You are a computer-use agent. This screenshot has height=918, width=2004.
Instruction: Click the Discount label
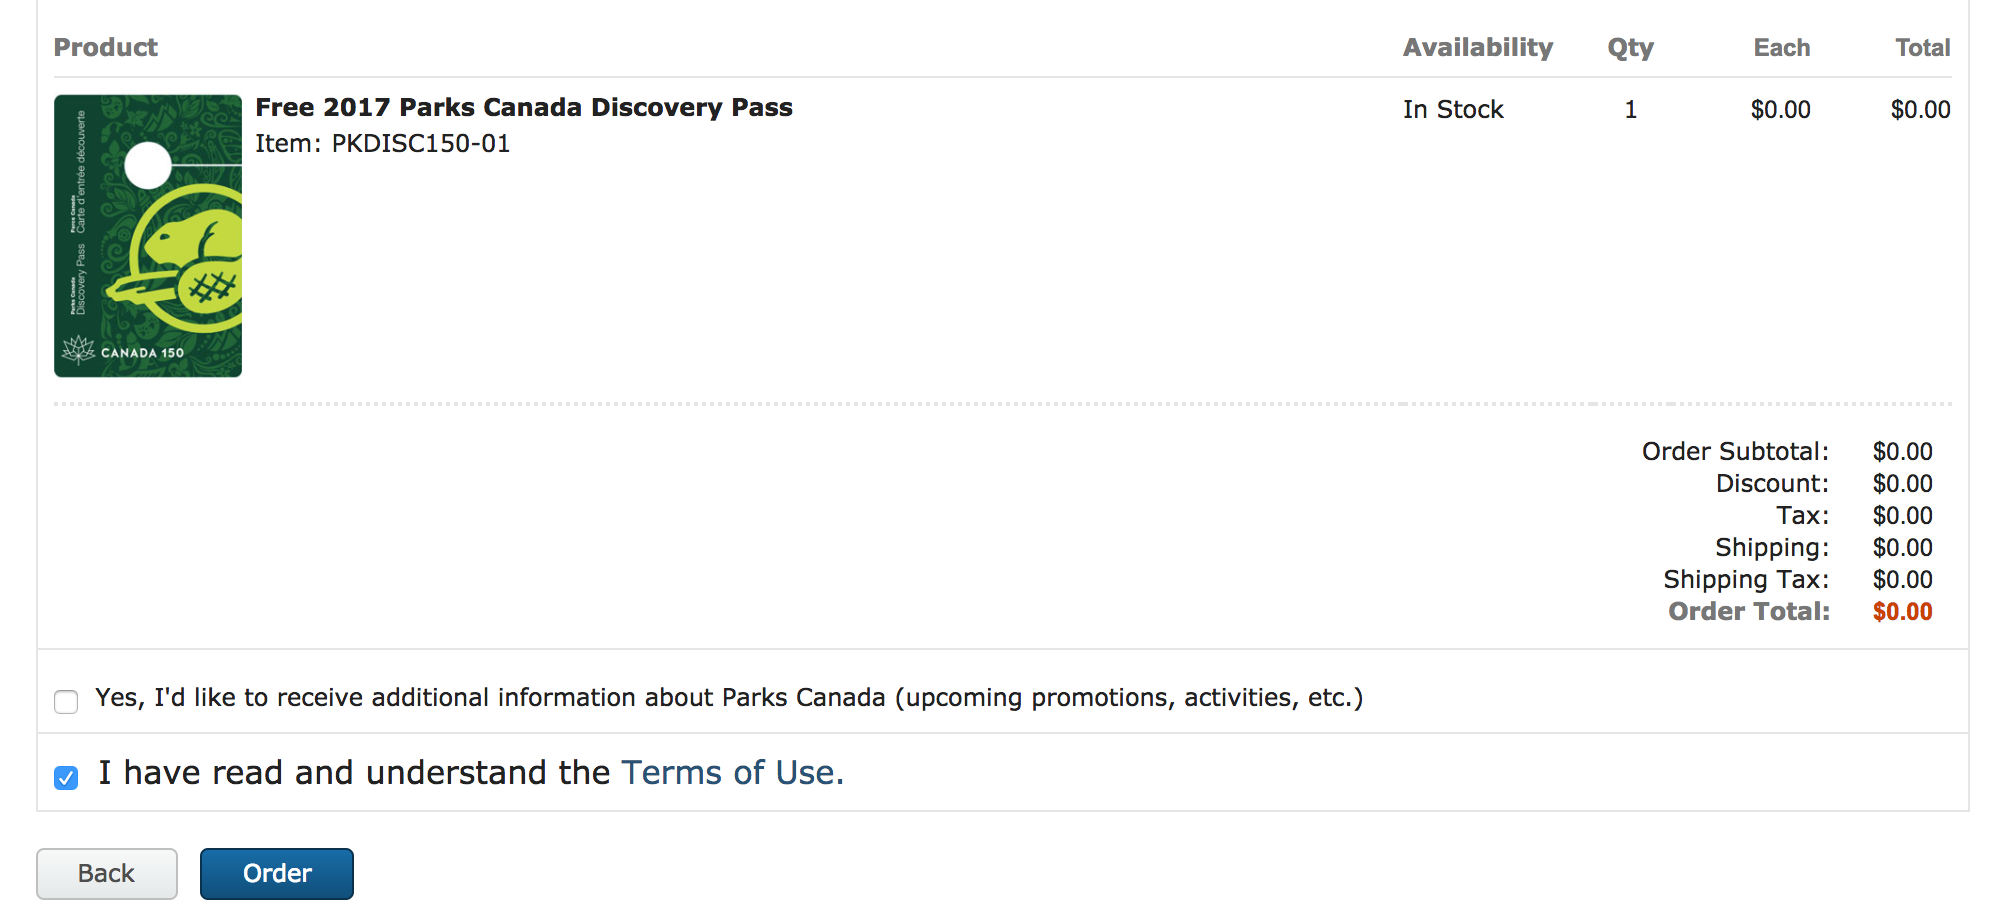[1771, 483]
